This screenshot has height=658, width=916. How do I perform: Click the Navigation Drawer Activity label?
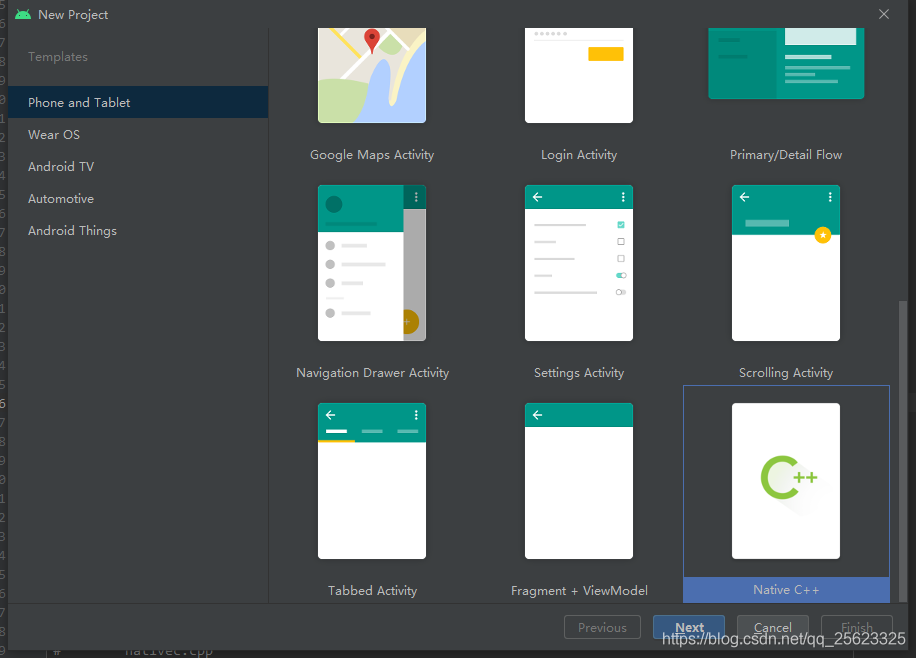coord(372,373)
